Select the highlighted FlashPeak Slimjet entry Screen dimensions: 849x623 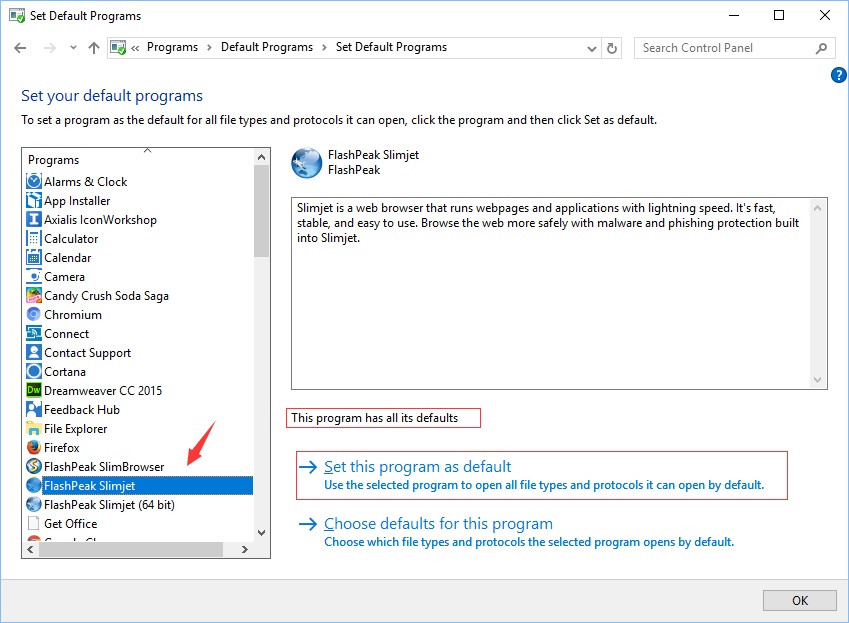pyautogui.click(x=147, y=486)
